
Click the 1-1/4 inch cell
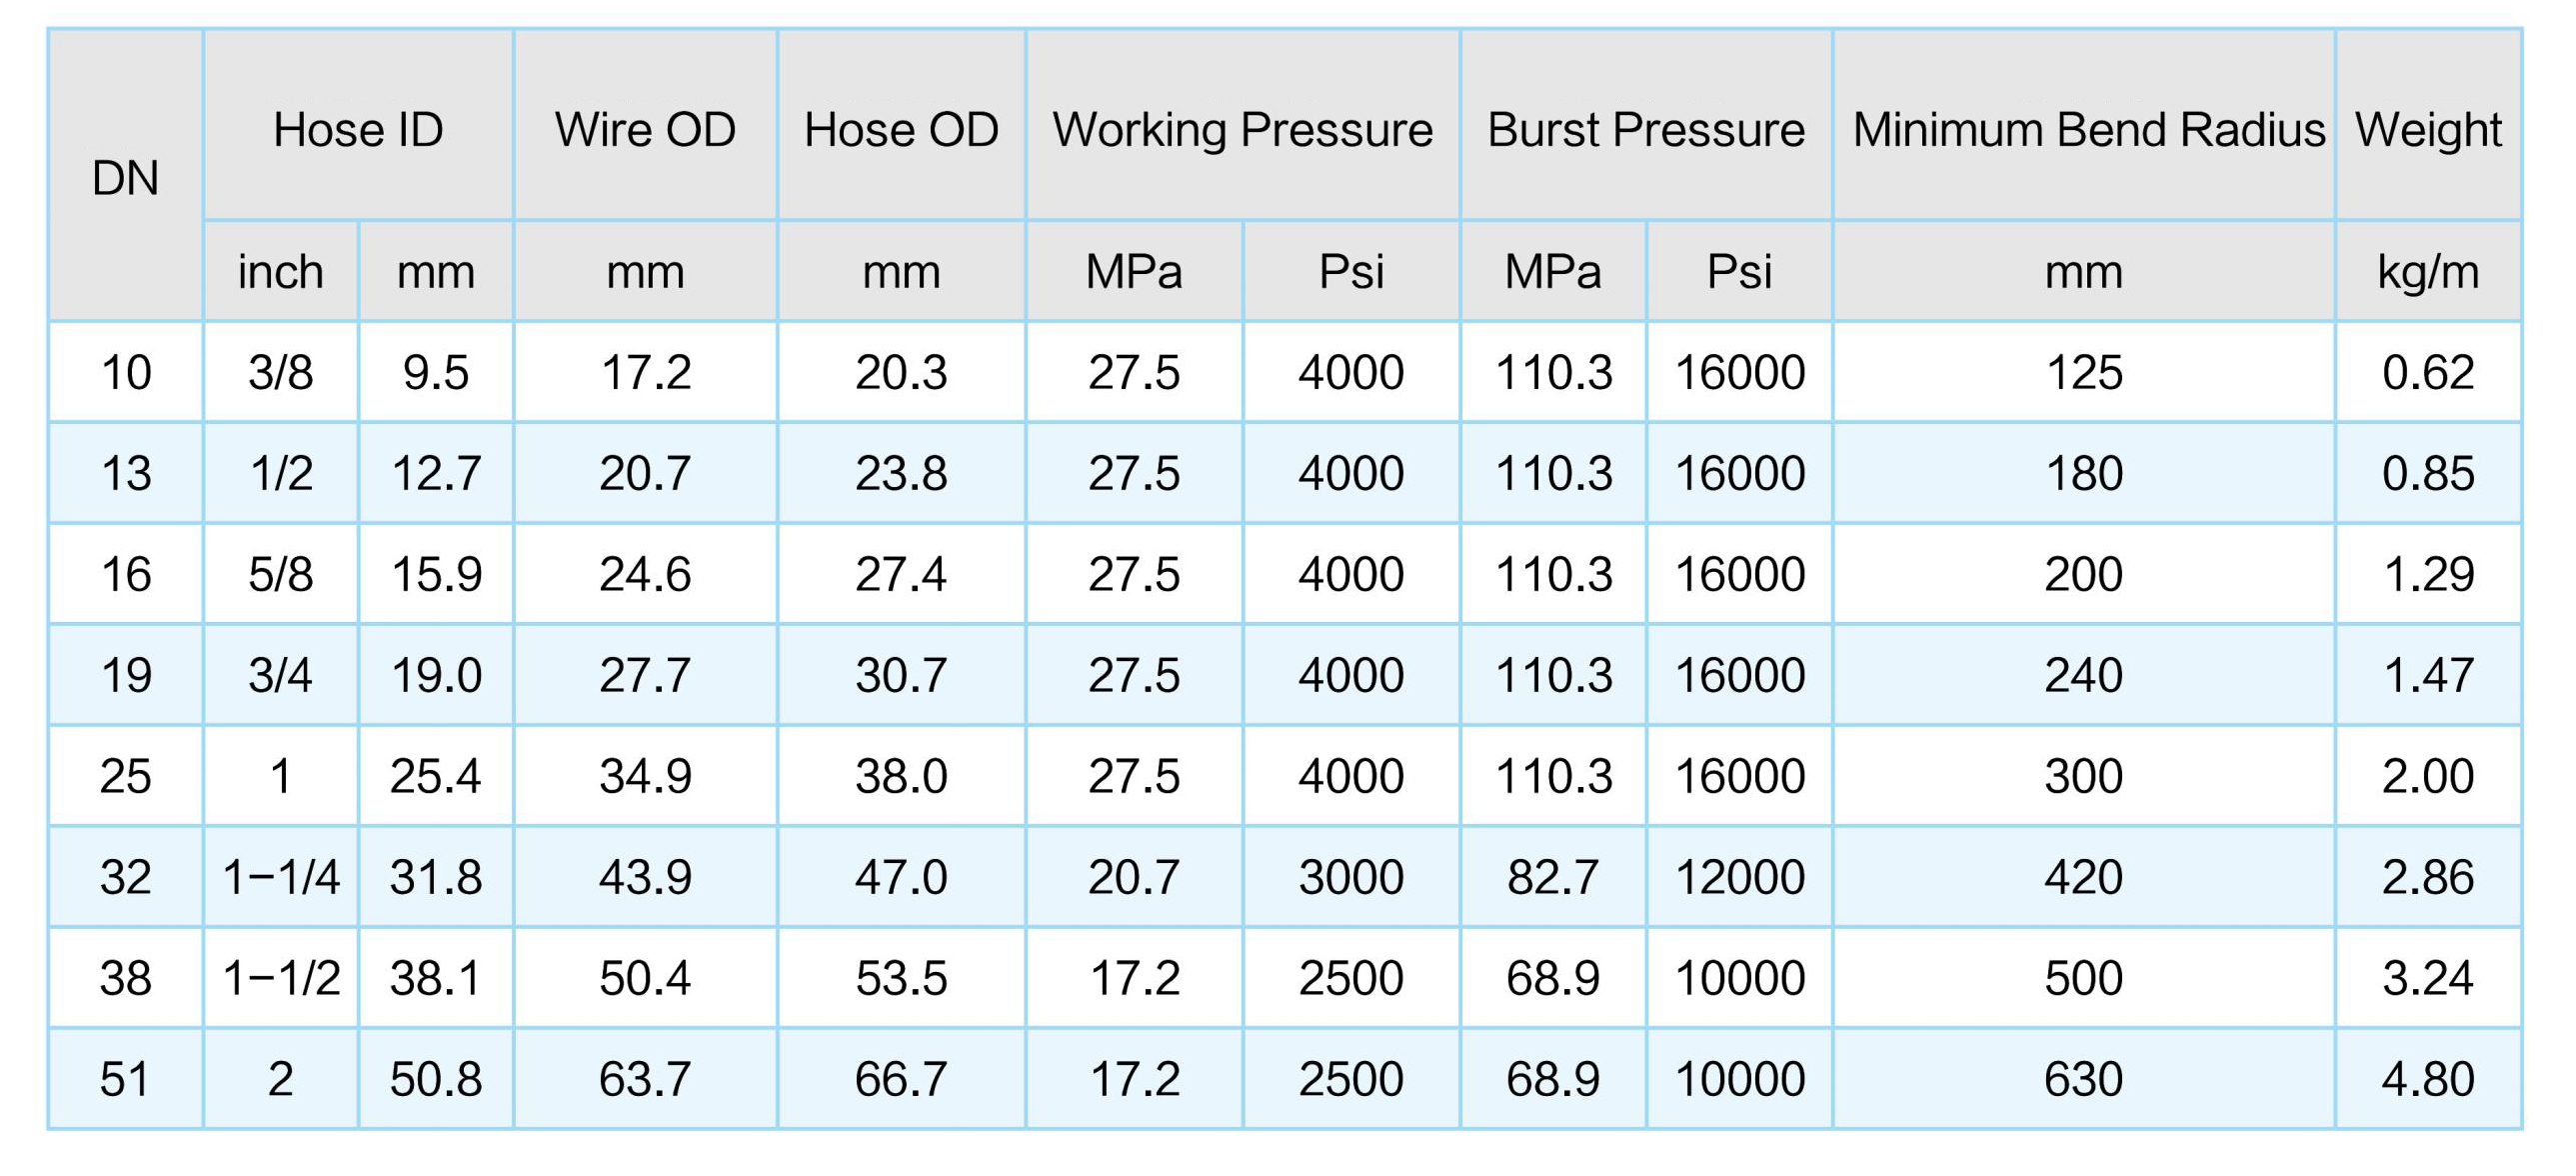pyautogui.click(x=280, y=877)
